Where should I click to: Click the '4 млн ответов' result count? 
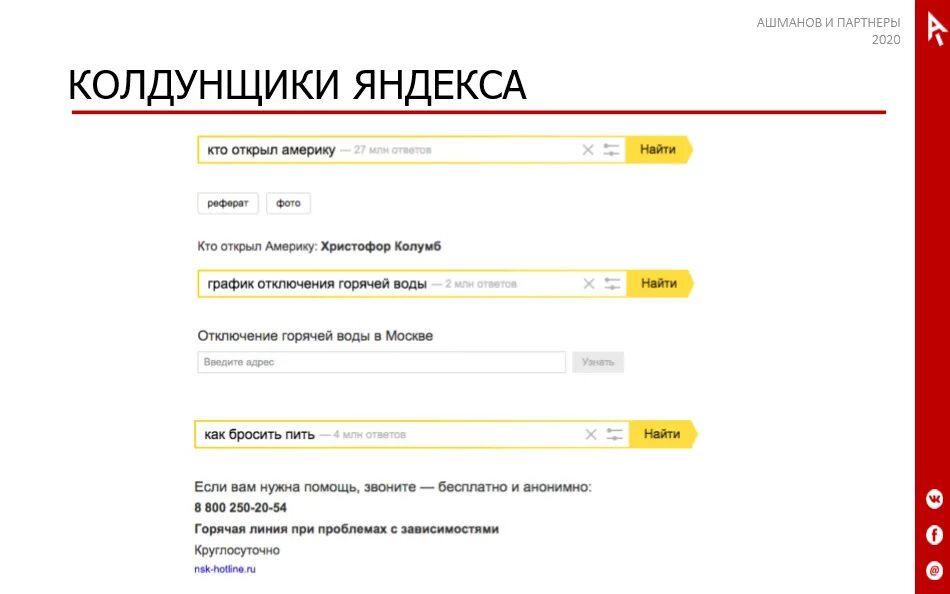[370, 435]
